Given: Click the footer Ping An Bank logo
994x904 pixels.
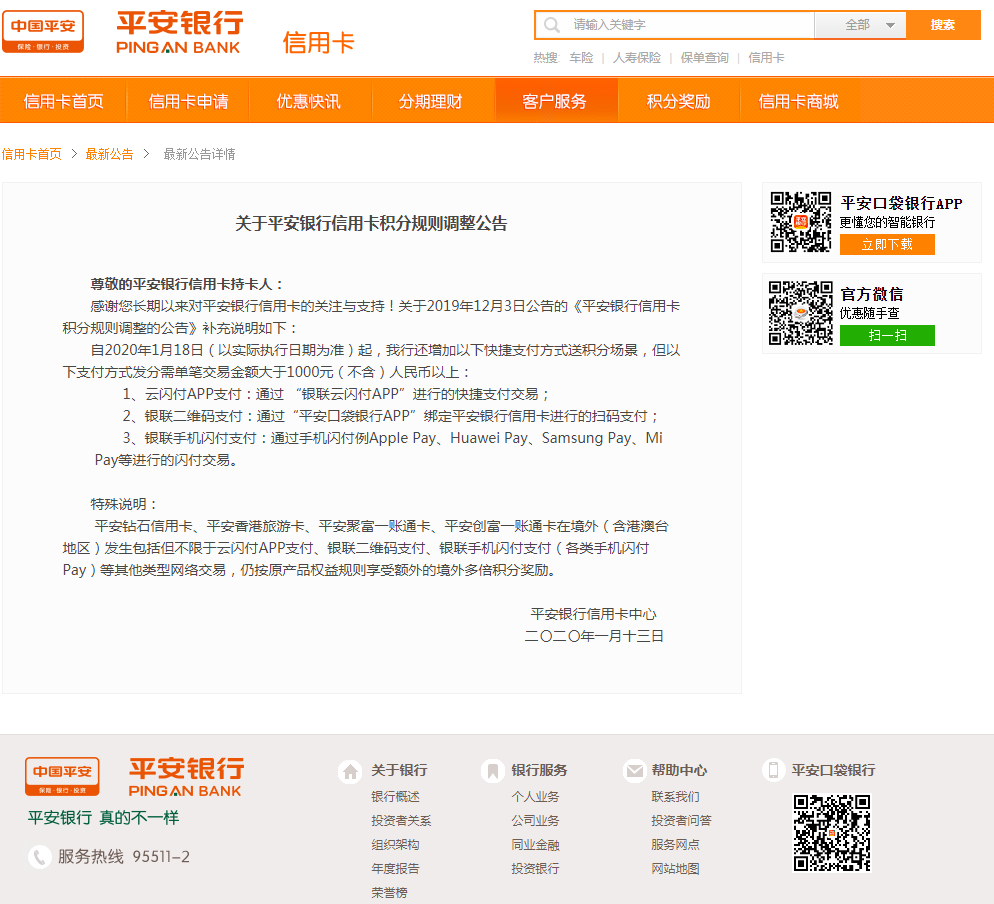Looking at the screenshot, I should point(186,777).
